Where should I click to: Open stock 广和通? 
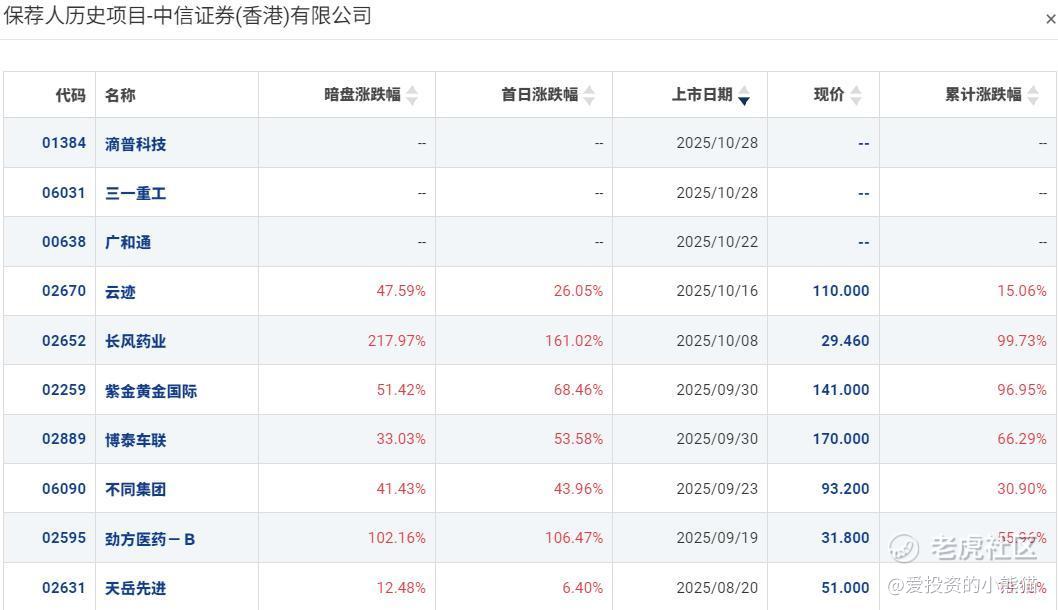128,242
